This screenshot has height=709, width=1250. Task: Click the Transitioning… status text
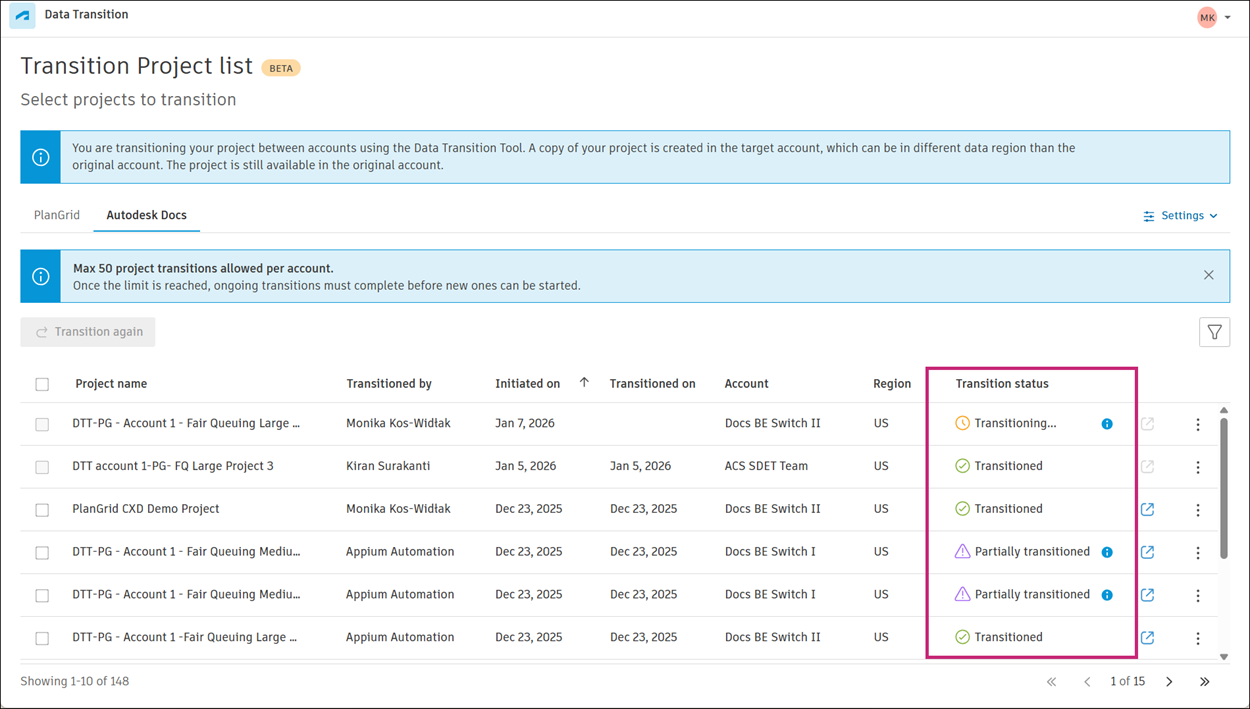pos(1015,423)
